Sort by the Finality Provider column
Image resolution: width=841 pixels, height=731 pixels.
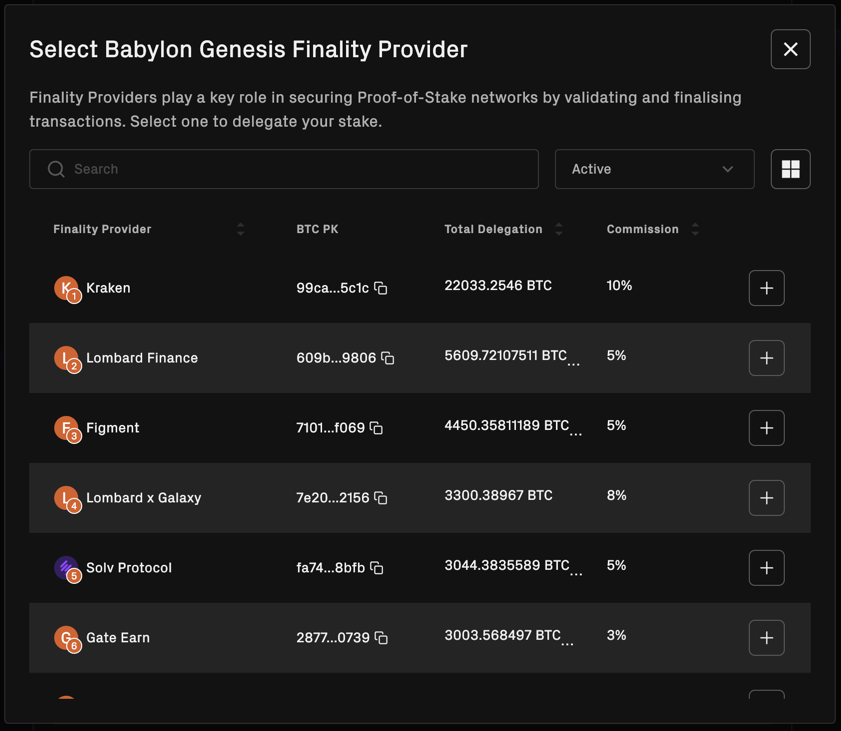[240, 228]
